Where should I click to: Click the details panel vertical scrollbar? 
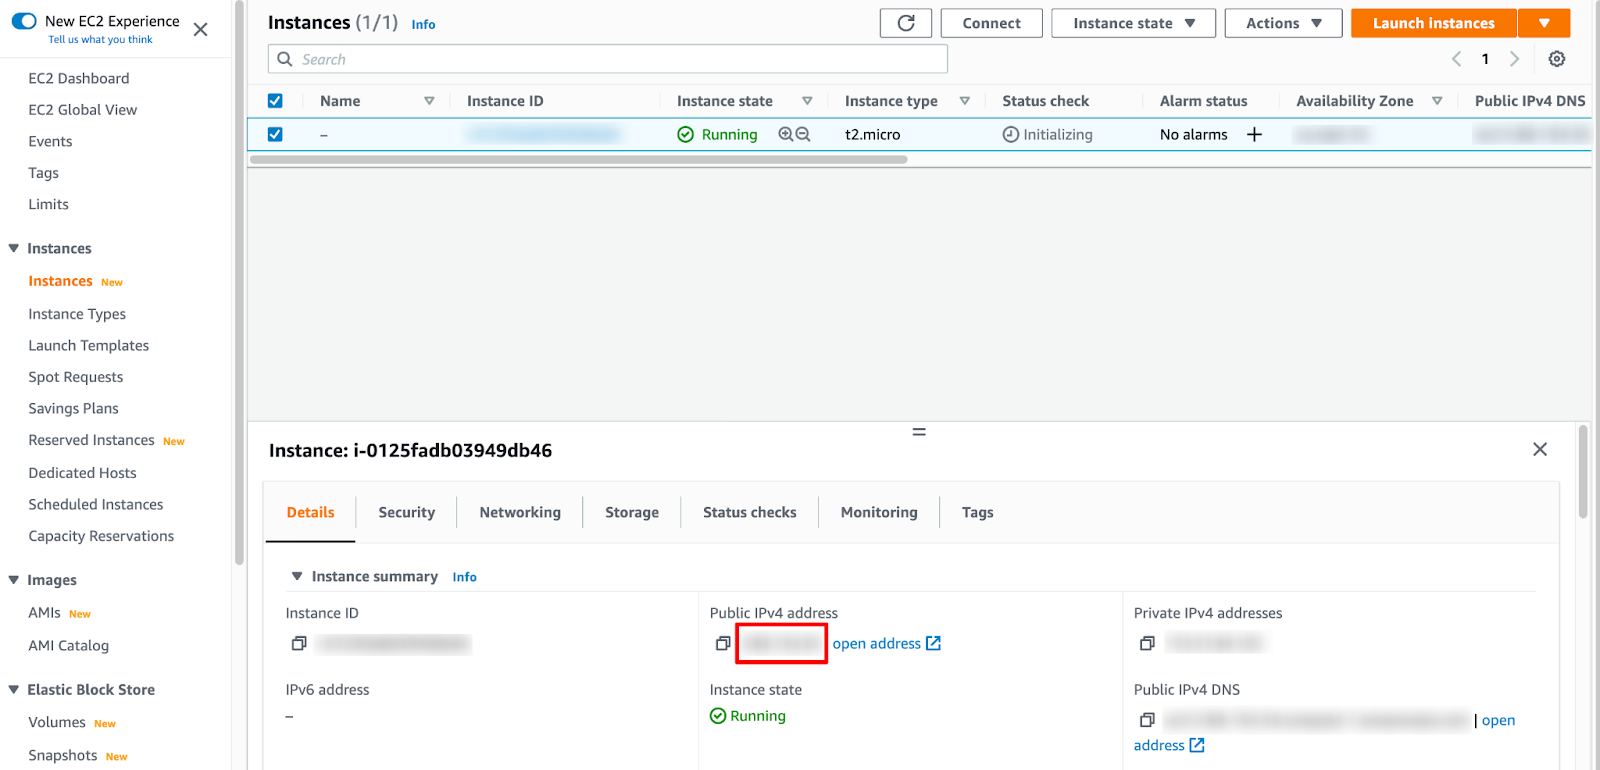coord(1583,472)
